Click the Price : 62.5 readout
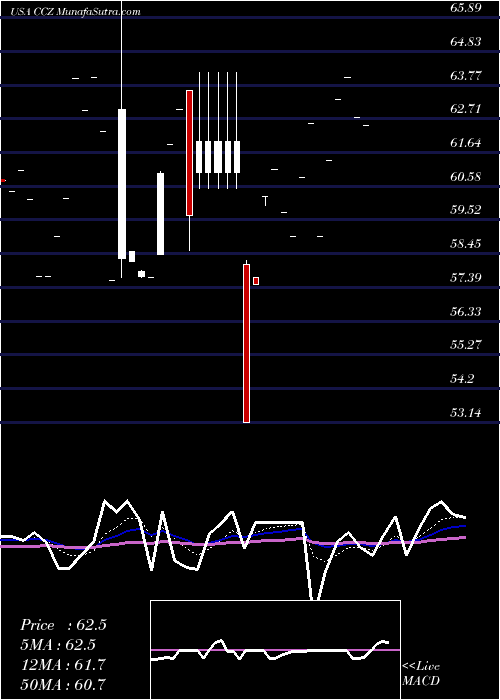This screenshot has height=700, width=500. (63, 625)
